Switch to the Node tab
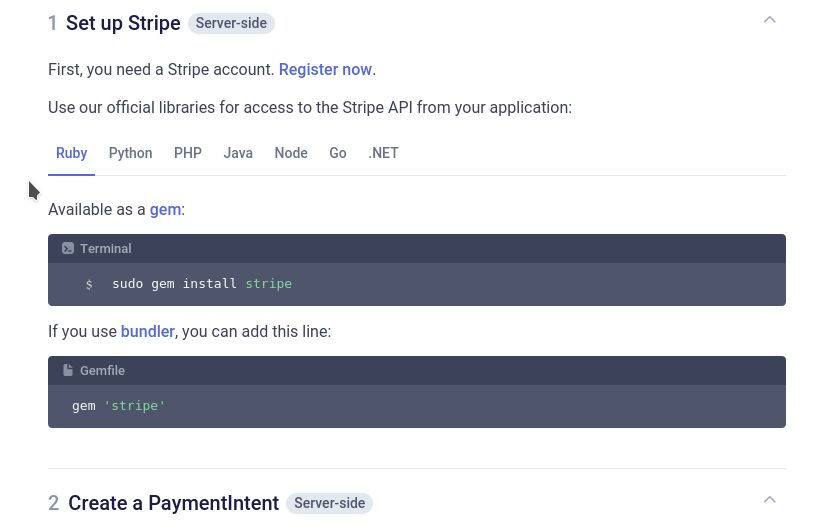Viewport: 822px width, 531px height. (291, 153)
